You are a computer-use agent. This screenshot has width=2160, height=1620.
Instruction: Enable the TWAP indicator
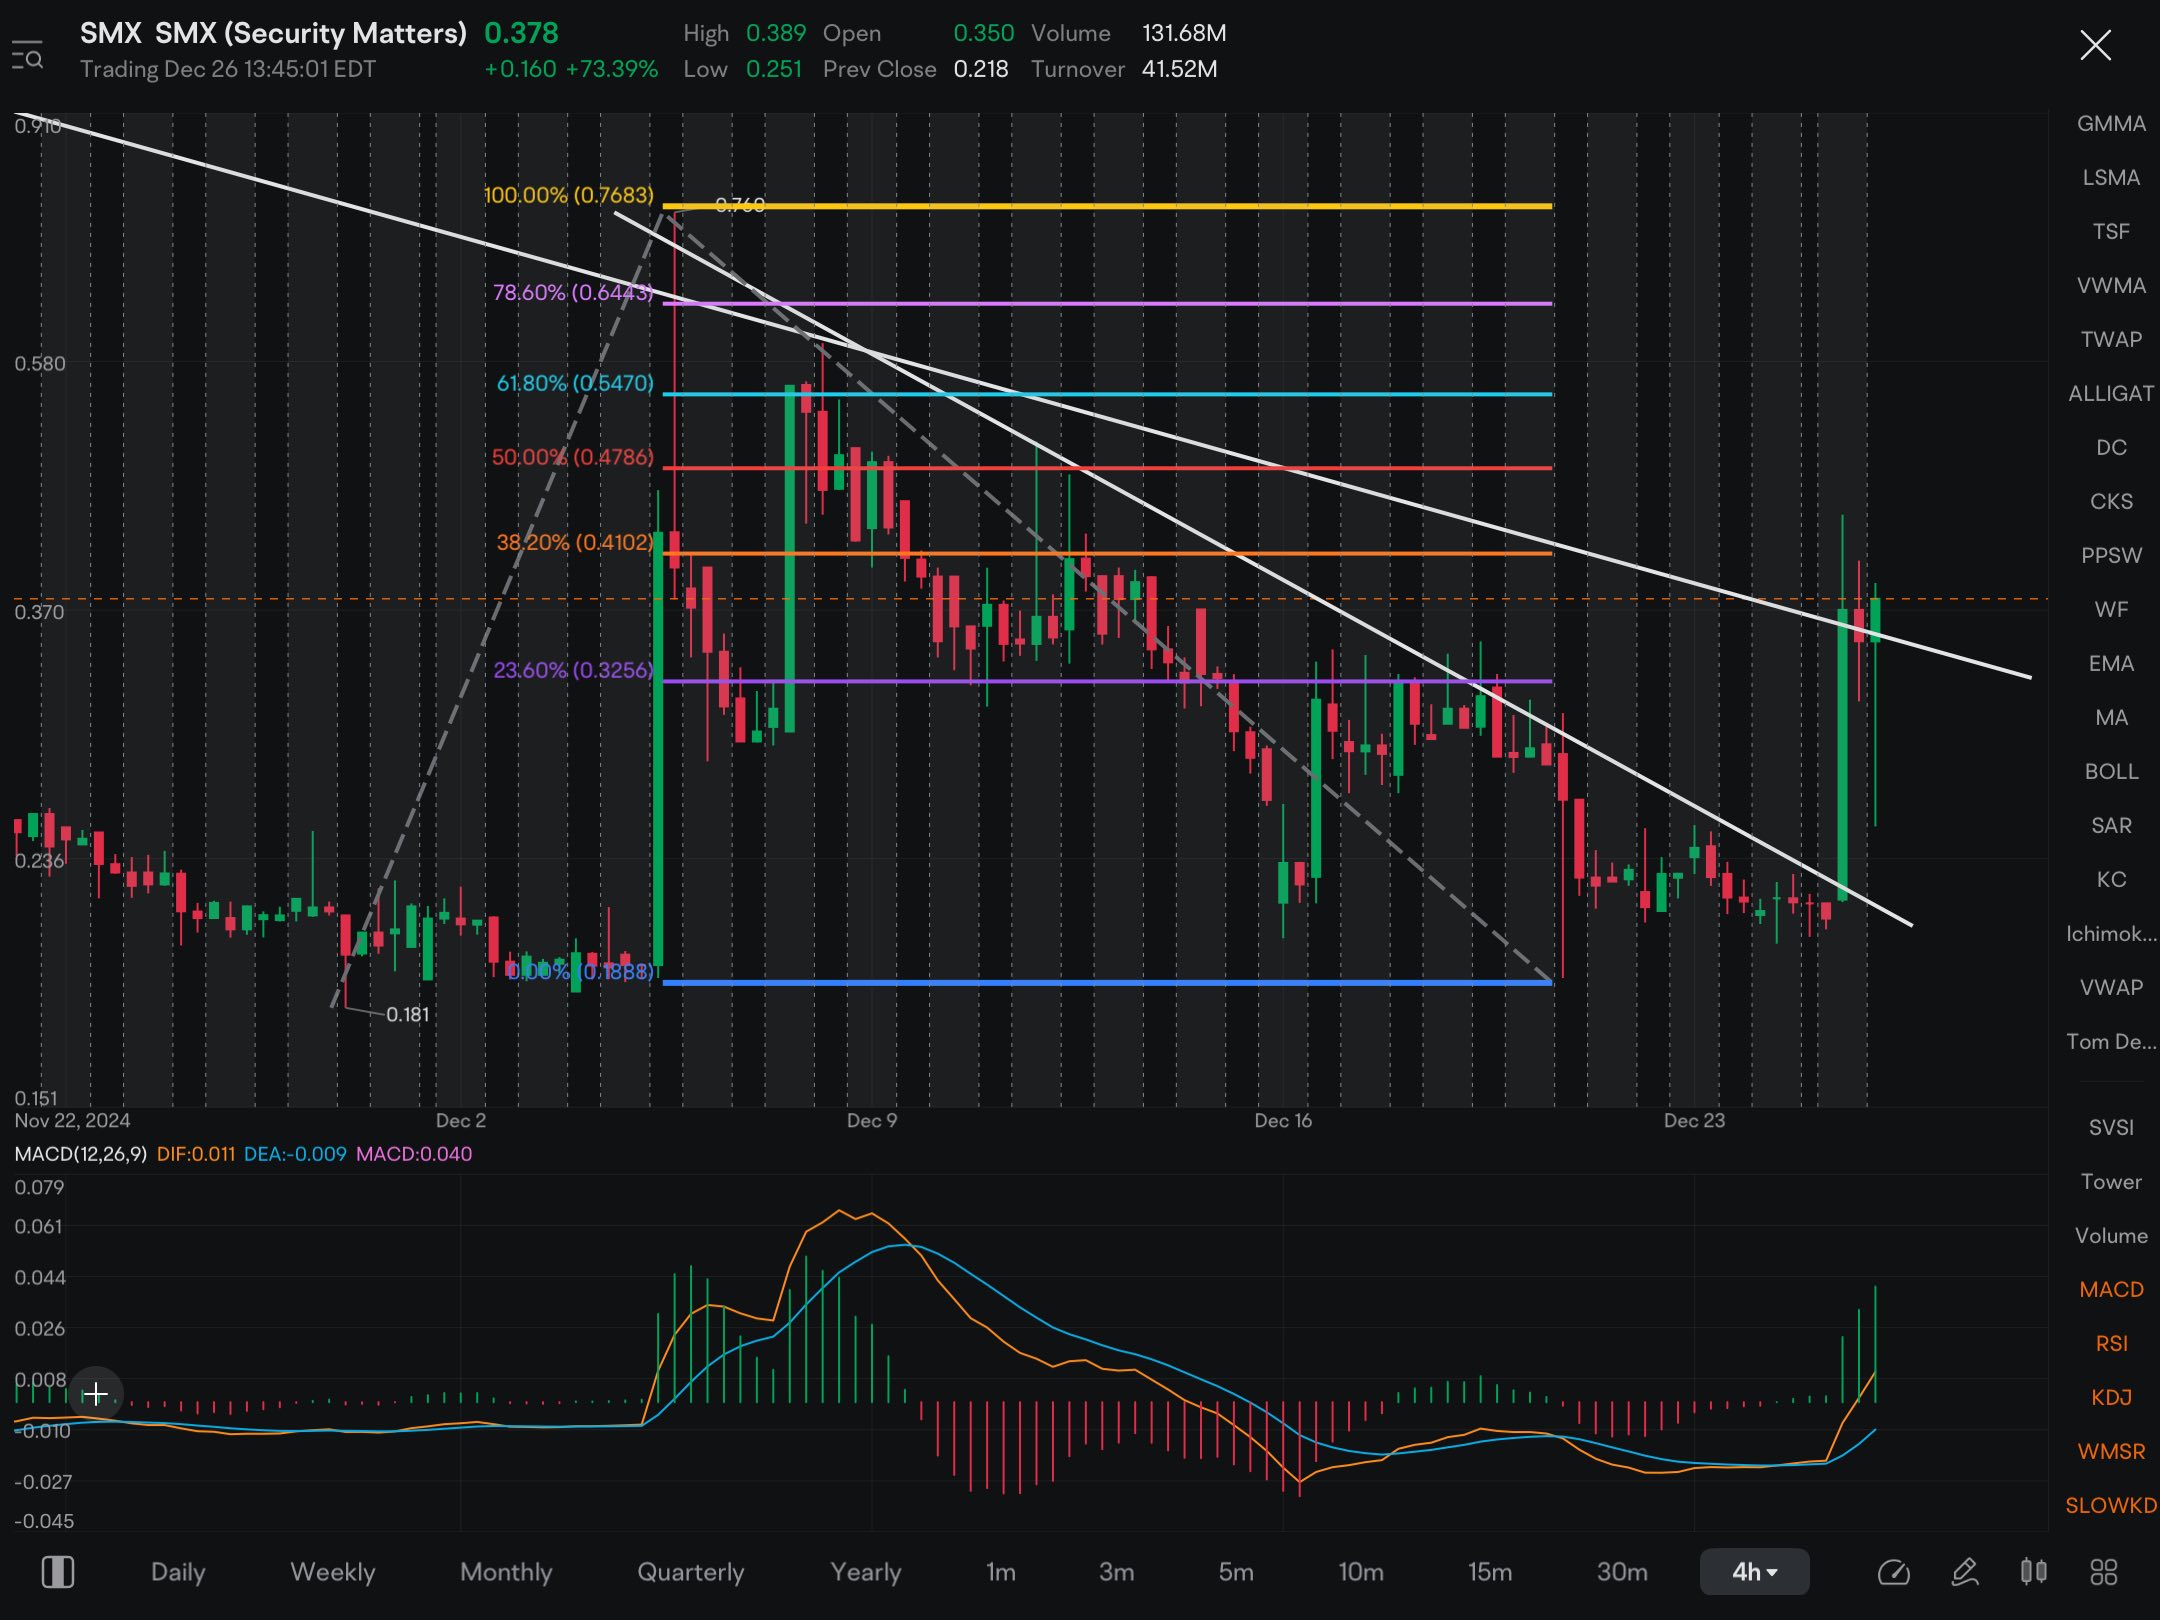tap(2111, 339)
